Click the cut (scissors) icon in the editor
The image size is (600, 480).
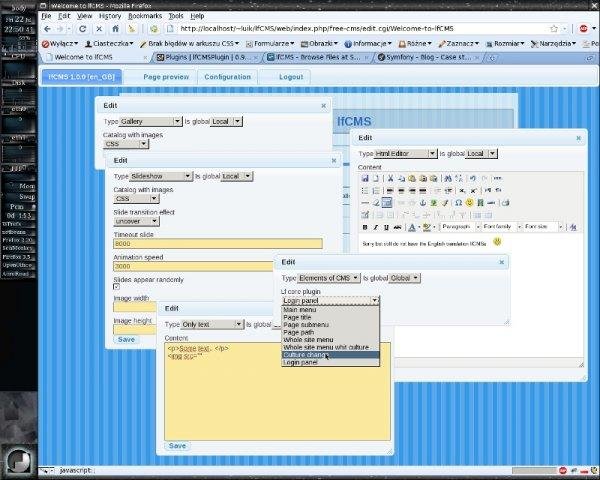(x=390, y=178)
